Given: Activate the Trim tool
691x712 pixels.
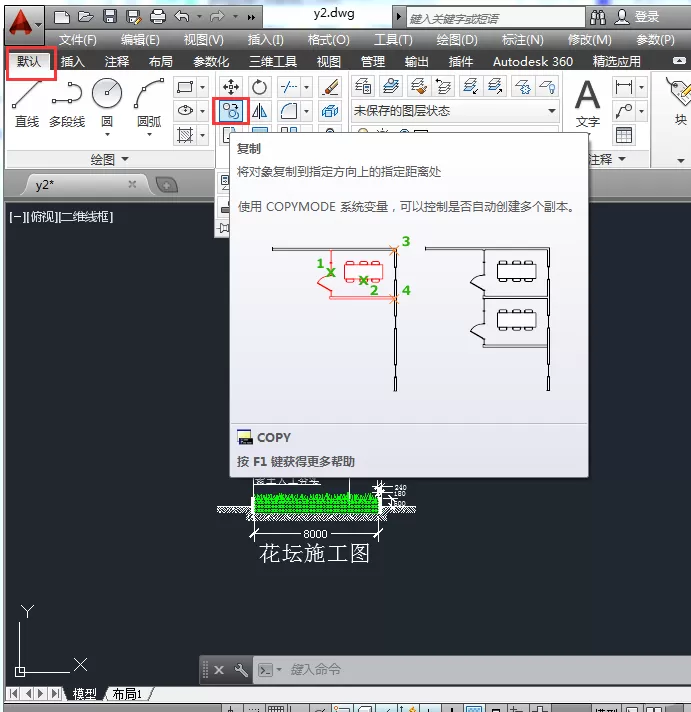Looking at the screenshot, I should point(289,87).
